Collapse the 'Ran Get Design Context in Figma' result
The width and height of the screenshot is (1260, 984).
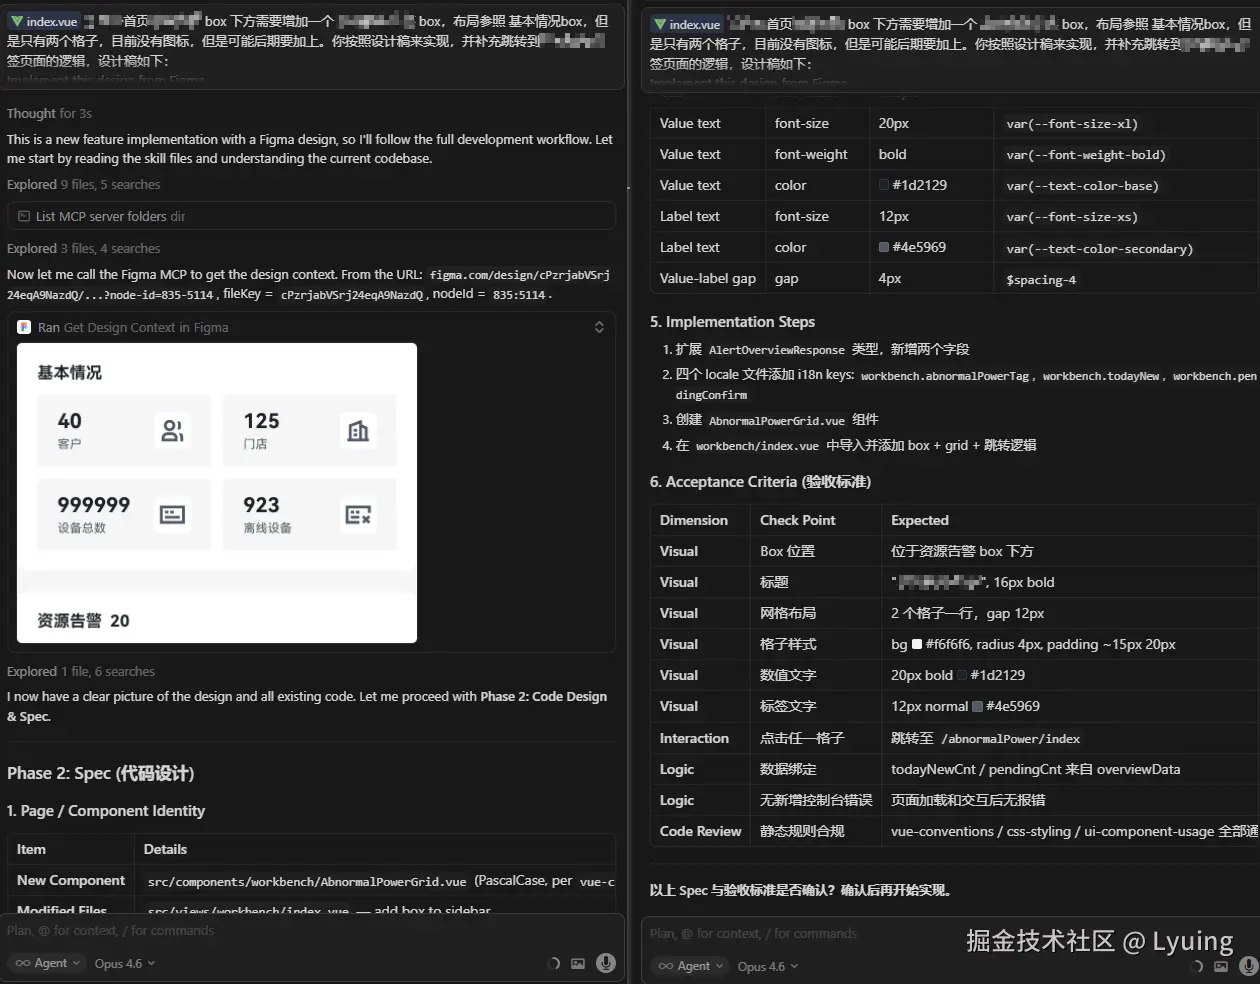(x=598, y=327)
